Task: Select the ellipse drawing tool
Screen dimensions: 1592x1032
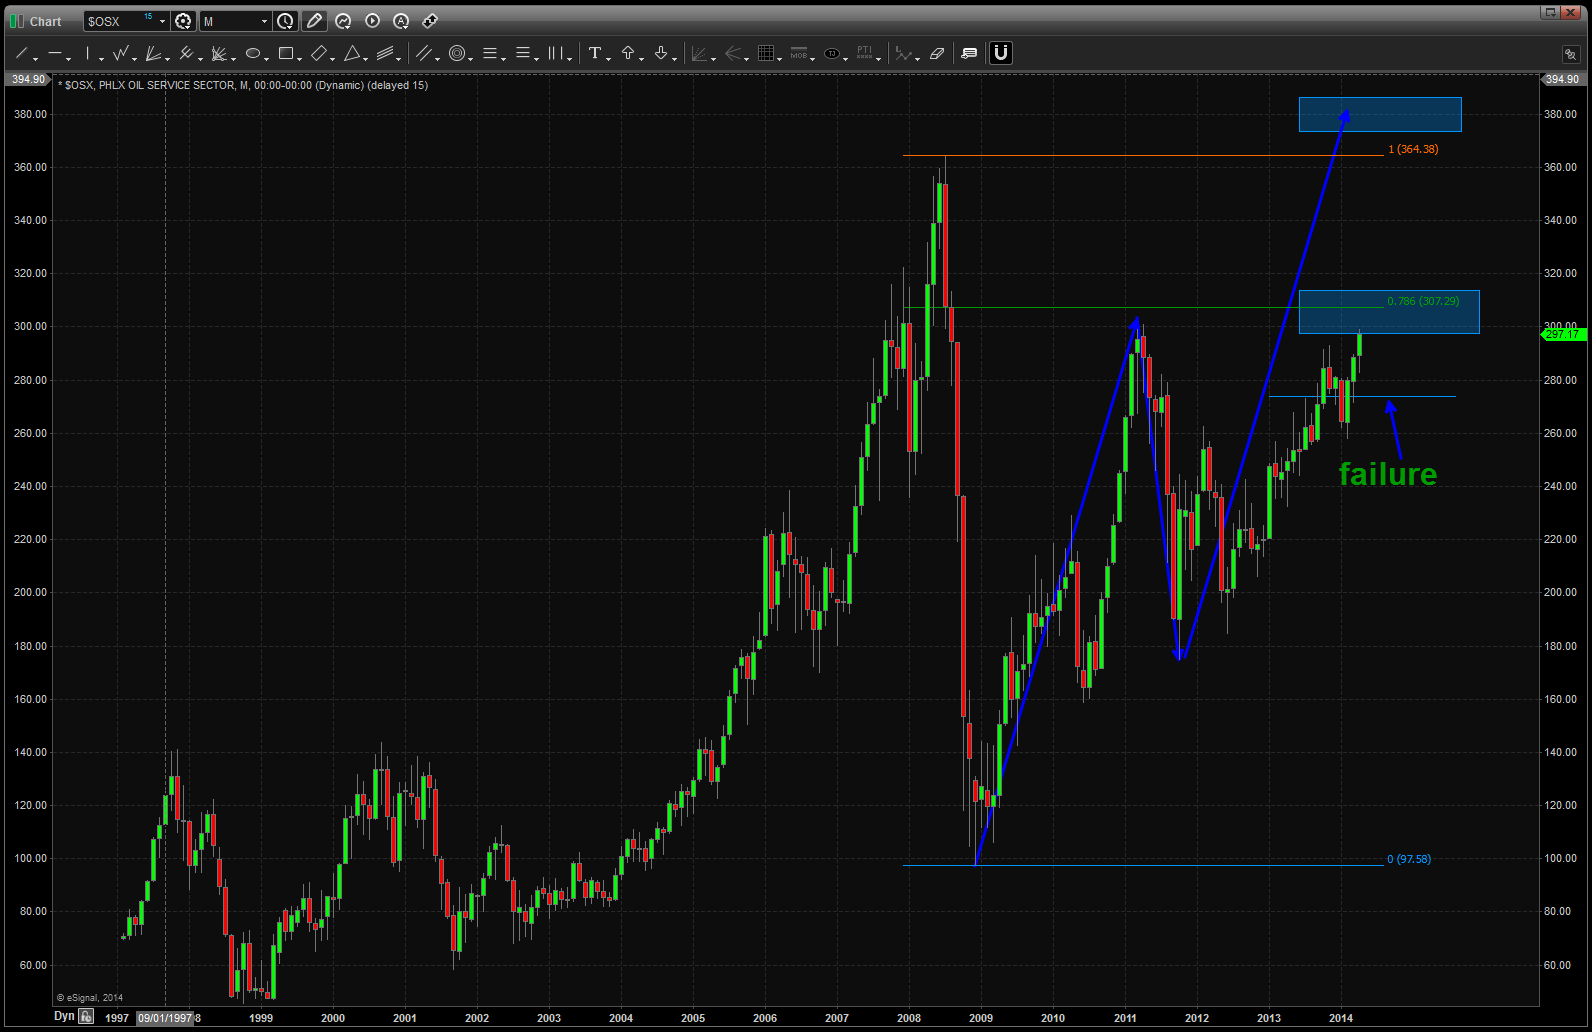Action: pos(253,53)
